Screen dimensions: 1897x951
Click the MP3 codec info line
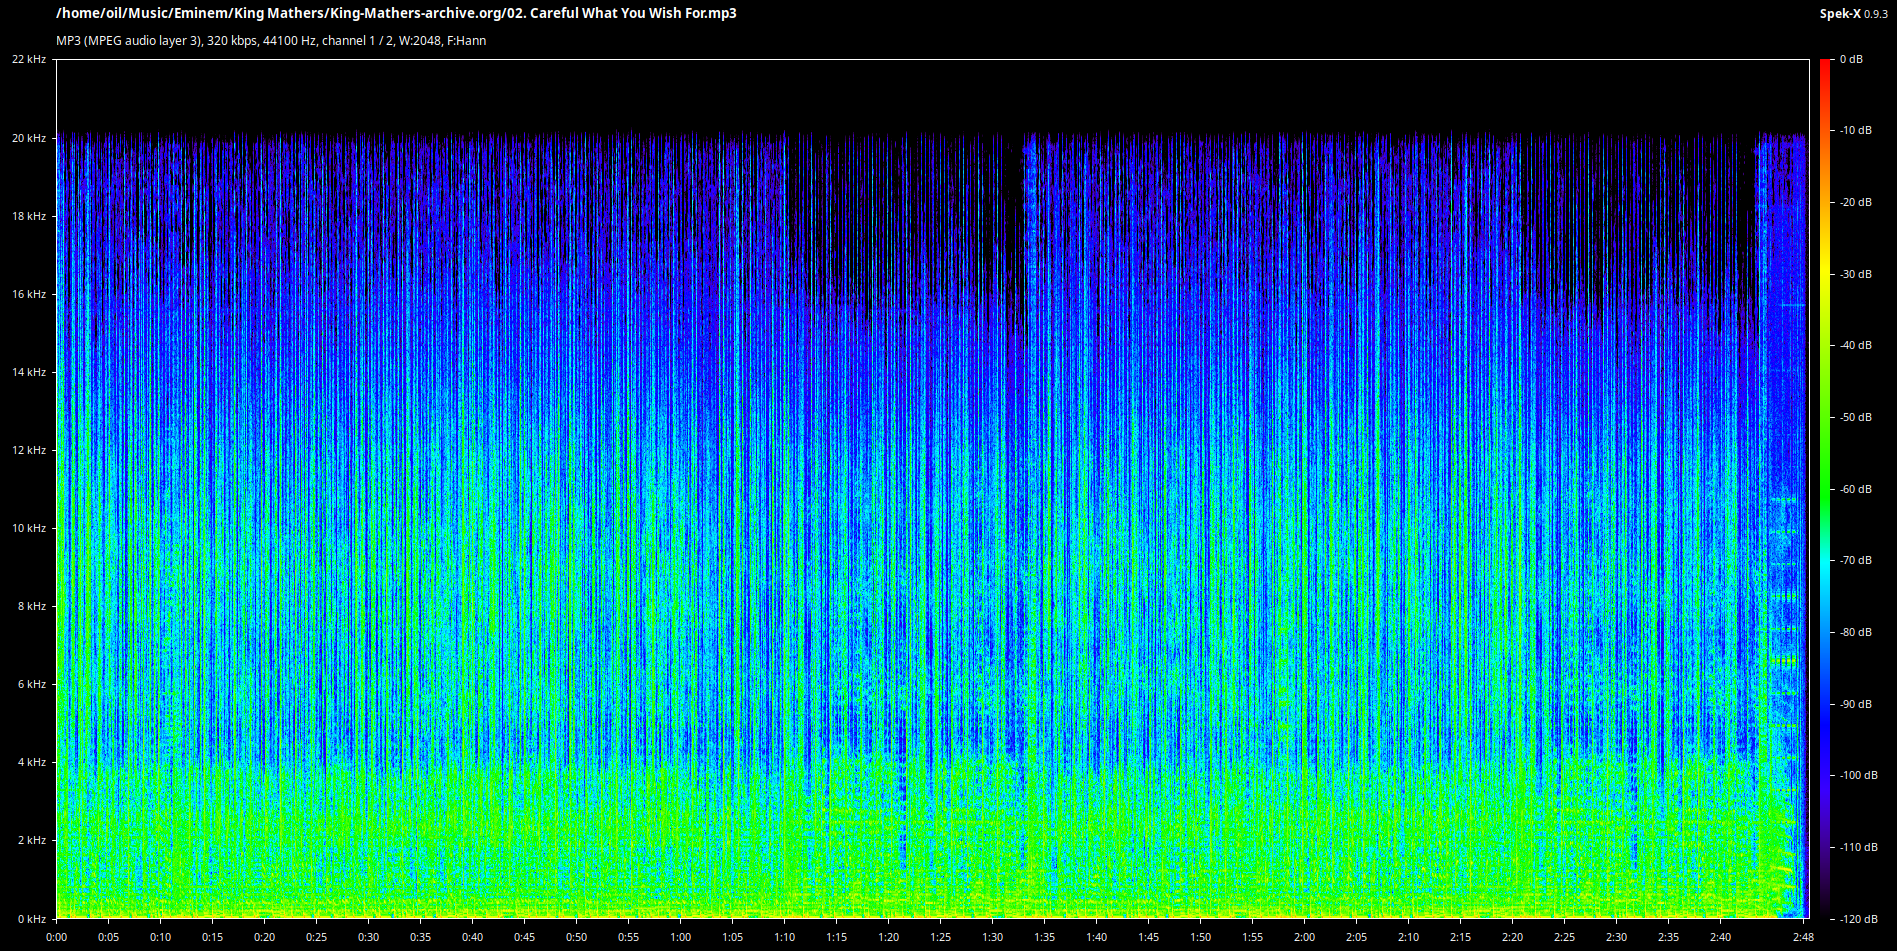271,41
